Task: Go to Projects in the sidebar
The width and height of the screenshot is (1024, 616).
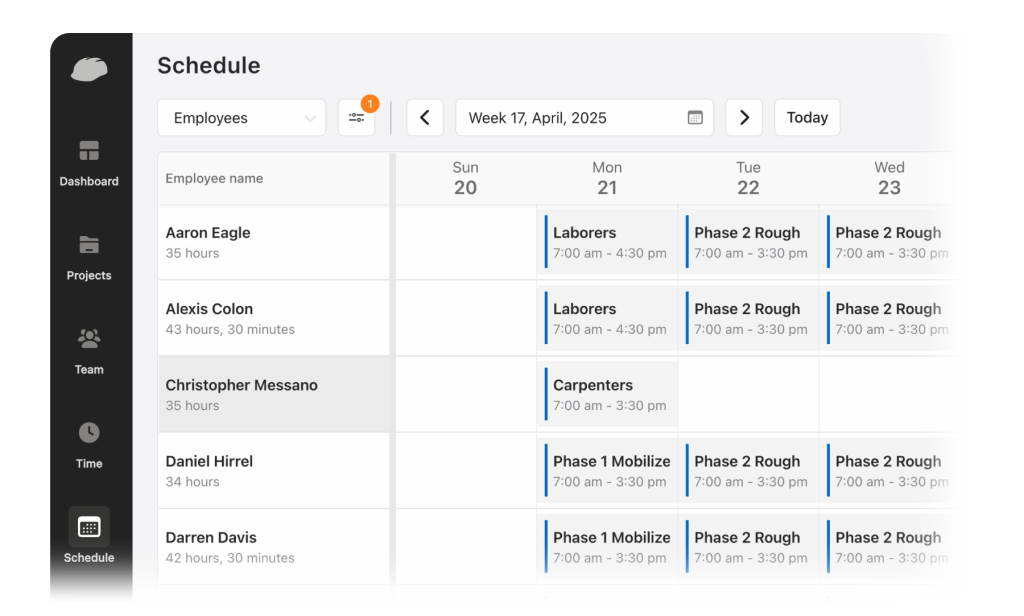Action: pyautogui.click(x=89, y=245)
